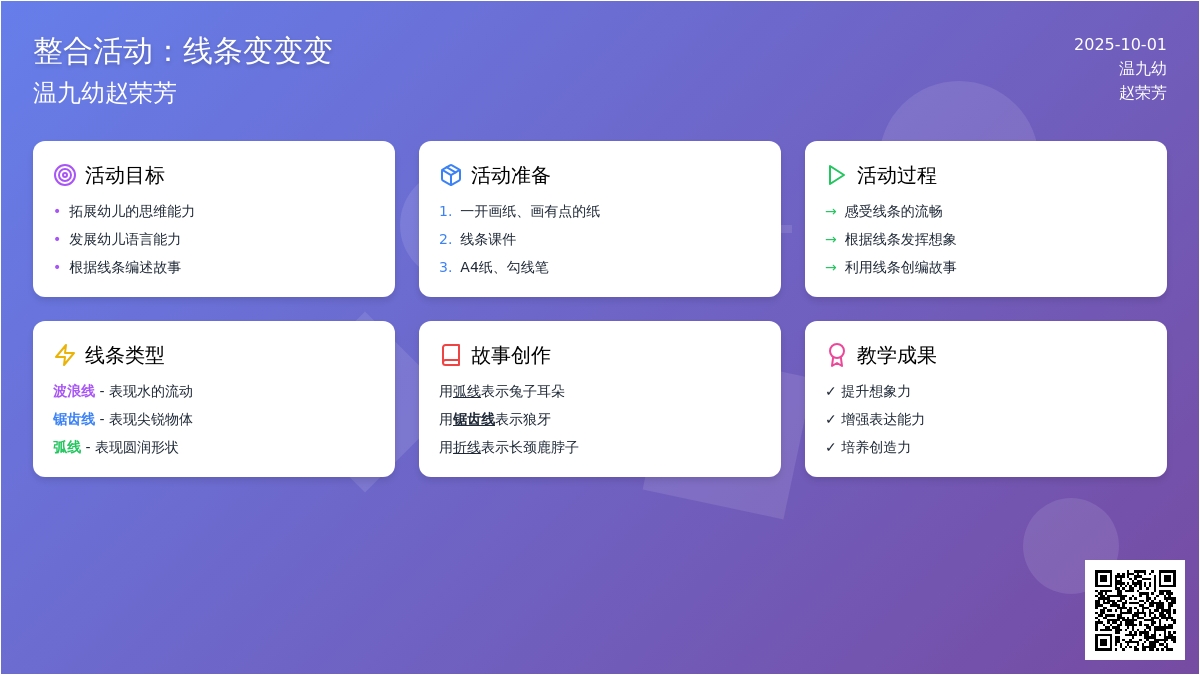
Task: Click the book icon beside 故事创作
Action: (451, 355)
